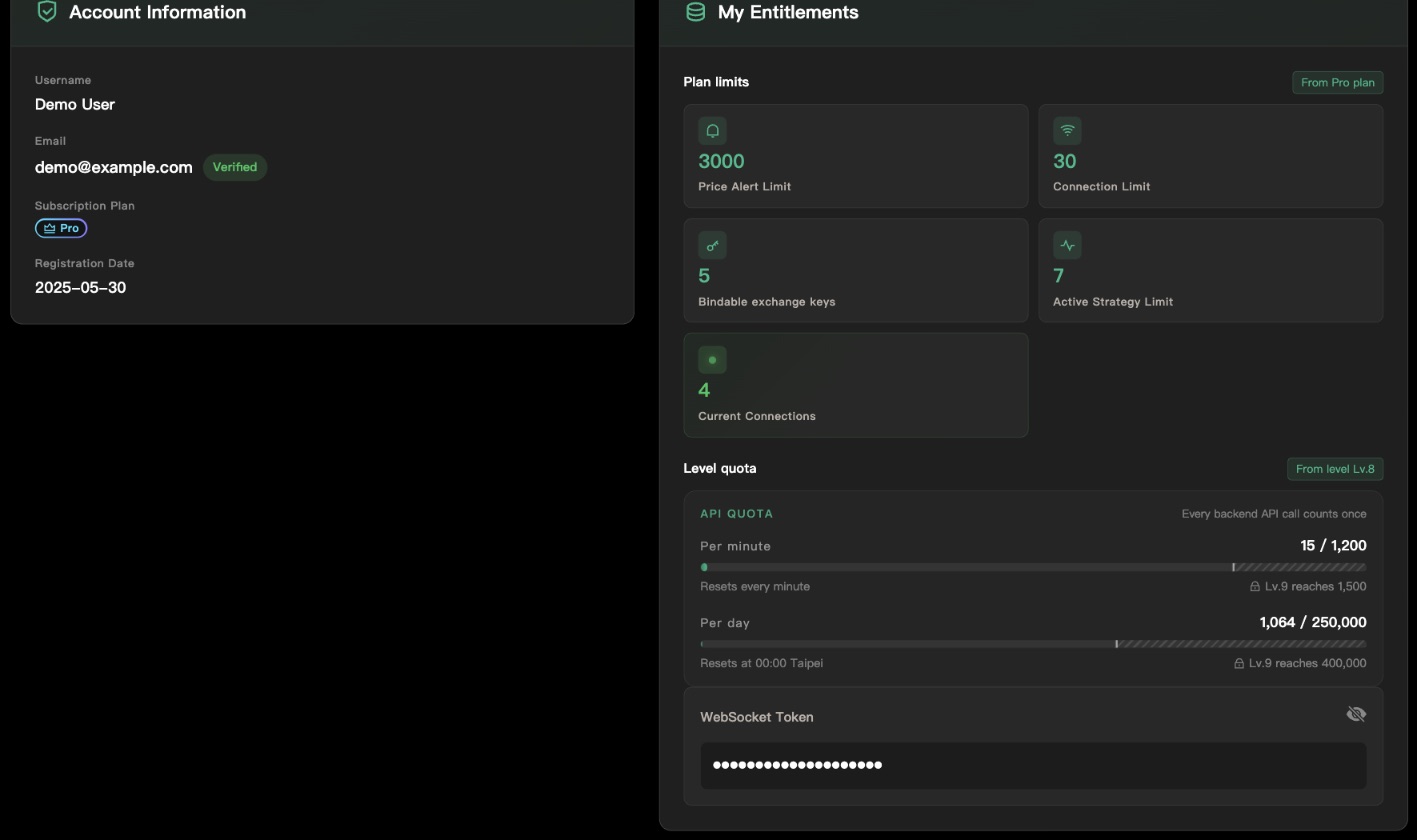The image size is (1417, 840).
Task: Click 'Every backend API call counts once' note
Action: (1274, 514)
